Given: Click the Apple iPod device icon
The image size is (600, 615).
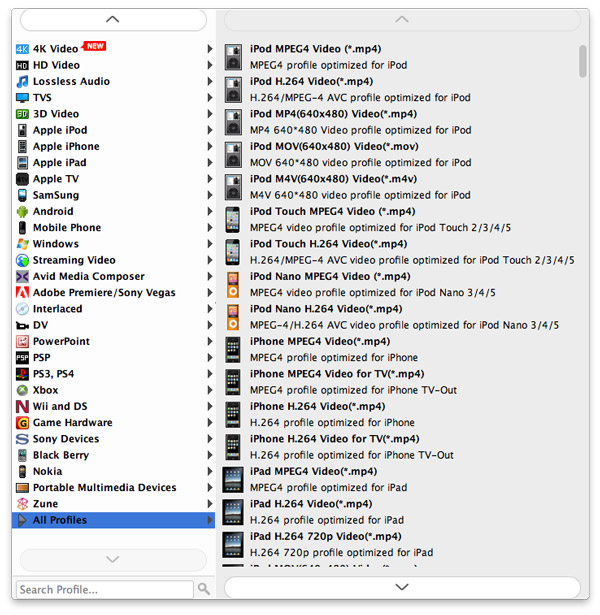Looking at the screenshot, I should pyautogui.click(x=22, y=130).
